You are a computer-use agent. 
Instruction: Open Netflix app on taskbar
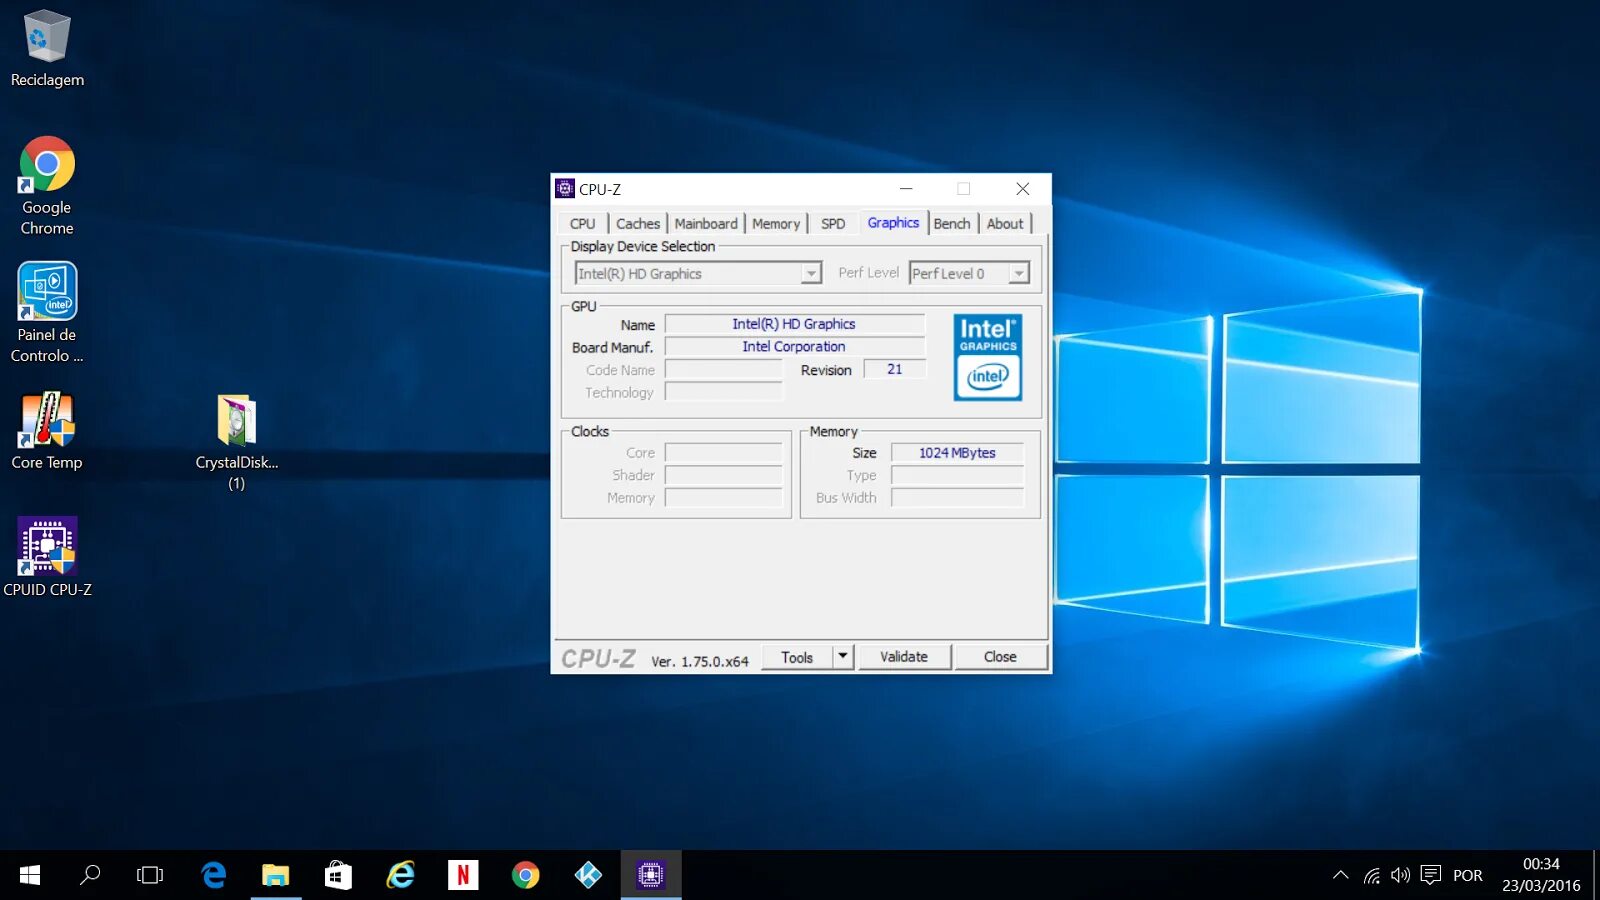coord(463,875)
